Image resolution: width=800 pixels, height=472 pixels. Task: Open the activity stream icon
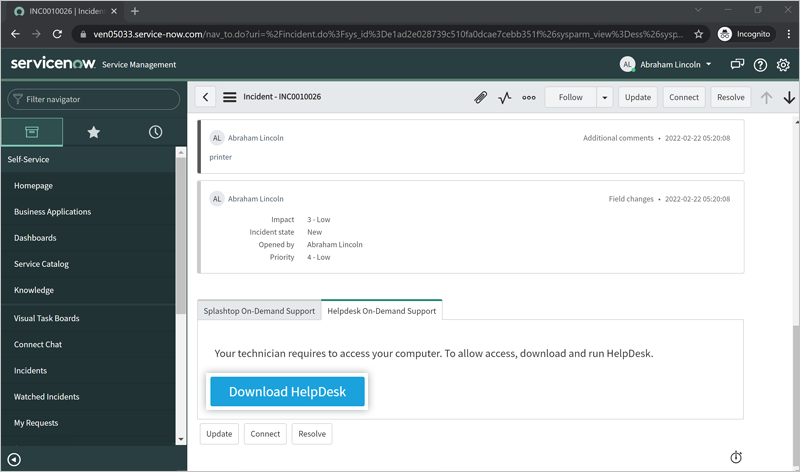505,97
